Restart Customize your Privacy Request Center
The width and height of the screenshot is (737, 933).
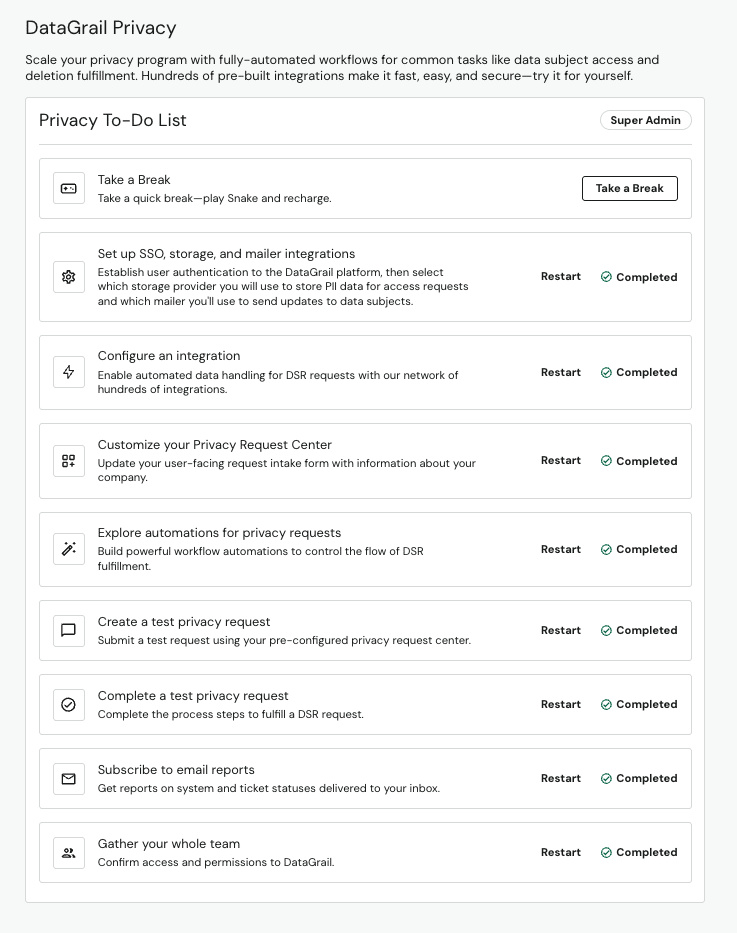(560, 461)
